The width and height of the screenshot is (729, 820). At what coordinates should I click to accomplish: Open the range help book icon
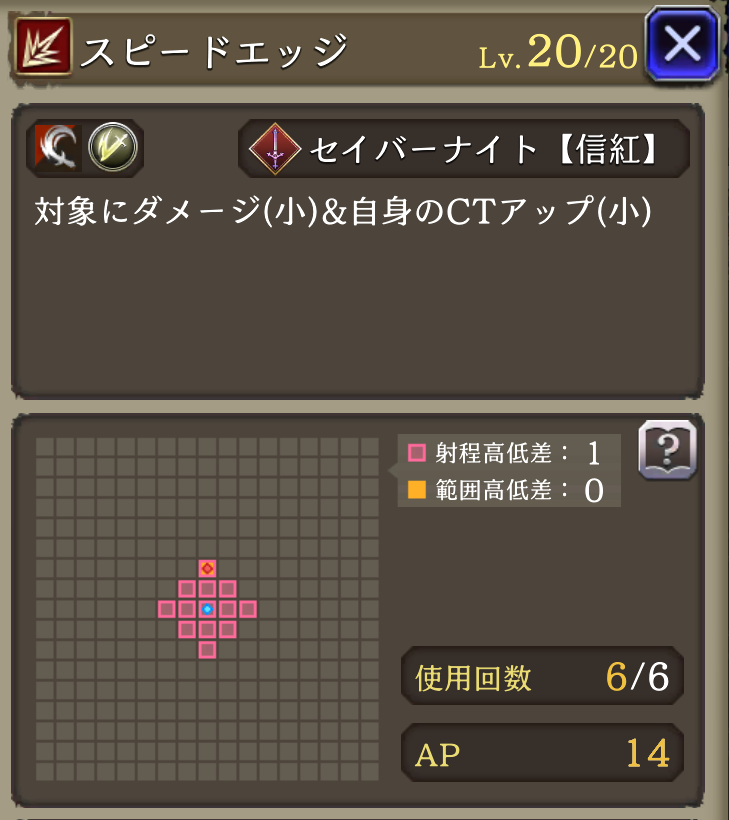tap(667, 450)
